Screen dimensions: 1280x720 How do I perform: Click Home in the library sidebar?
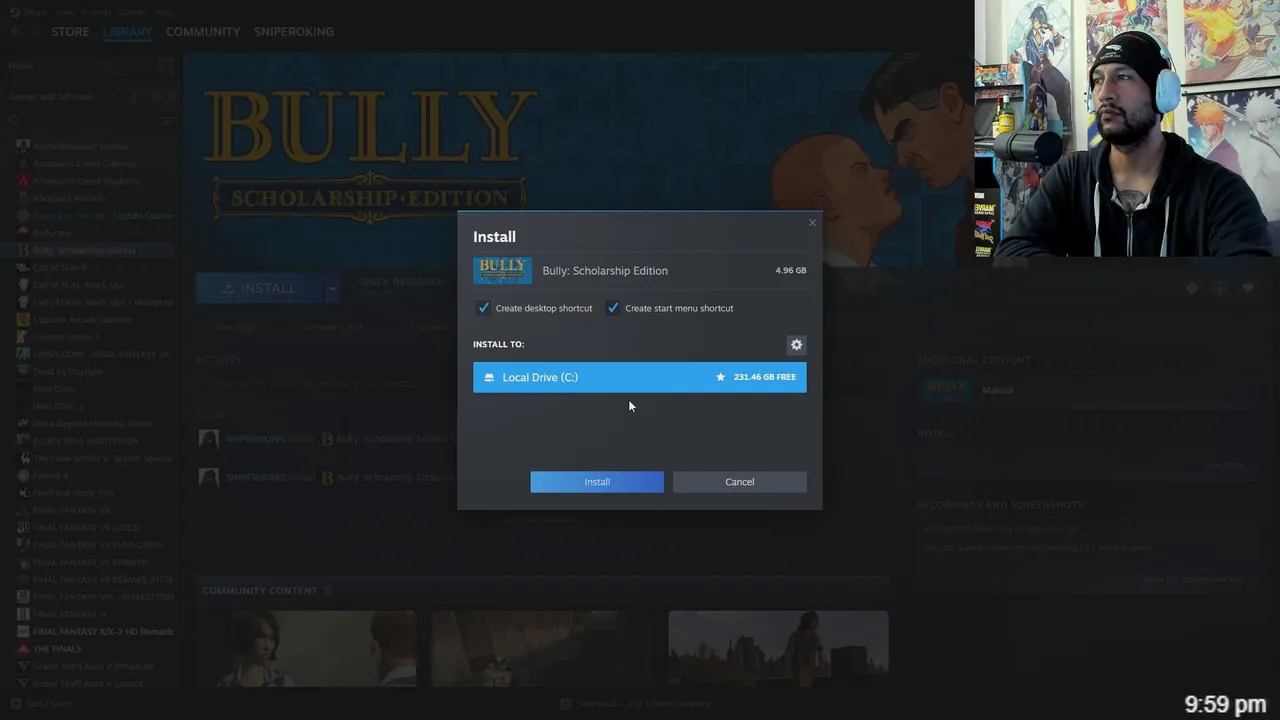tap(21, 65)
